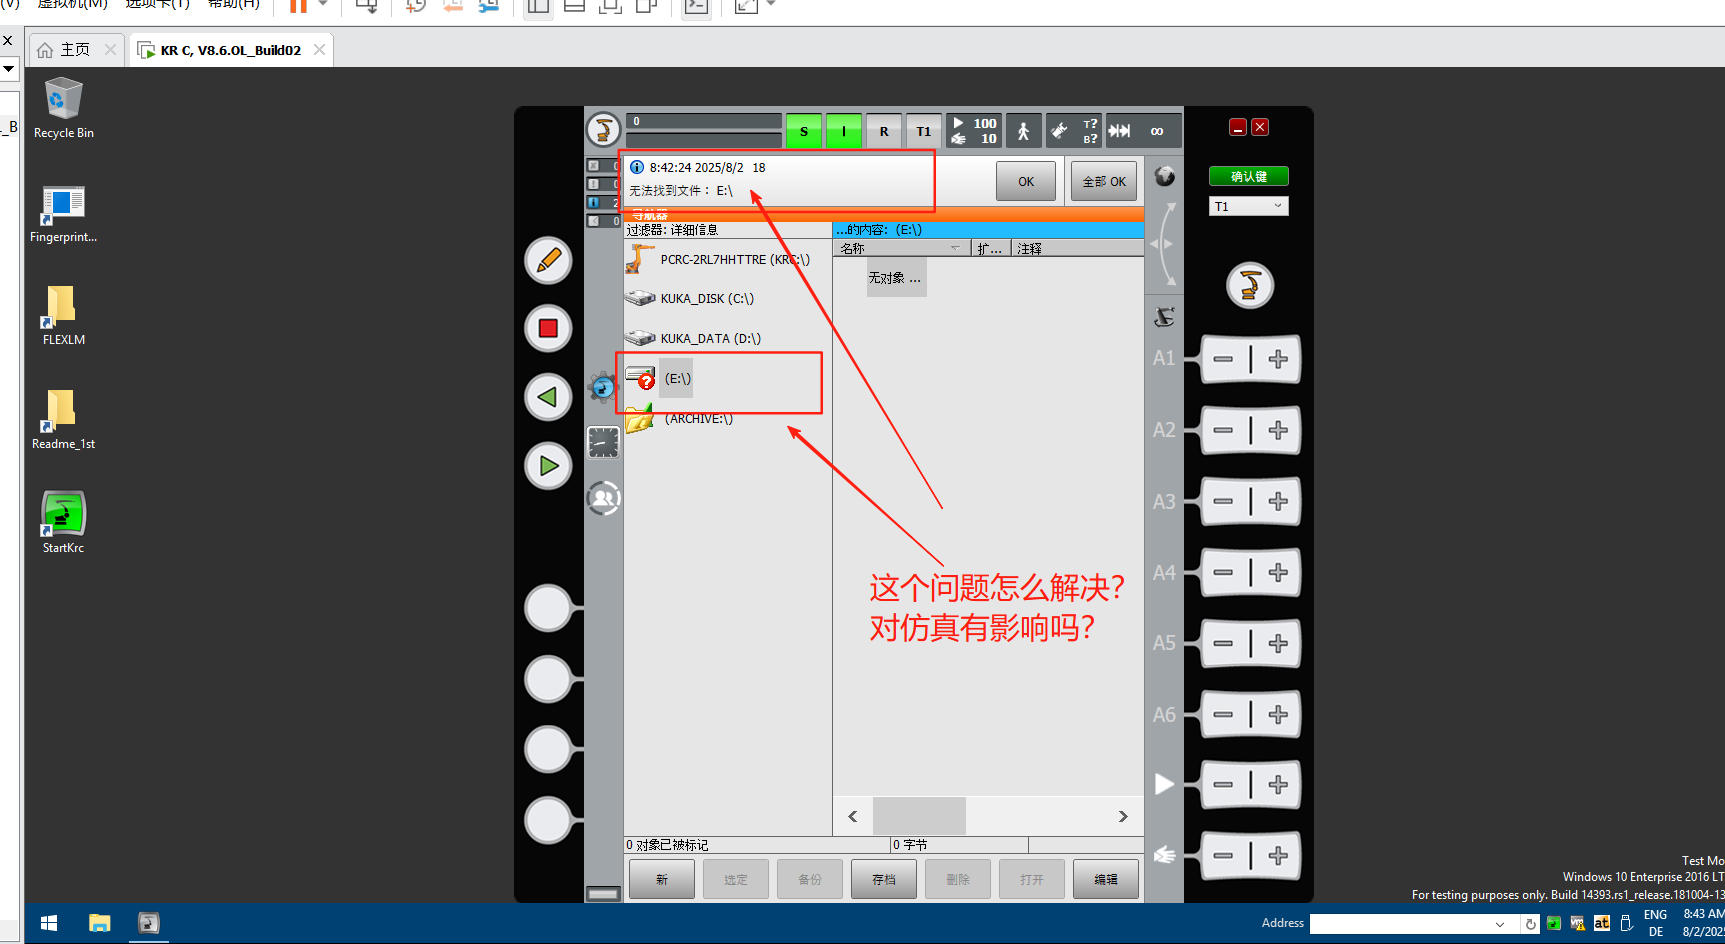Click the 扩... extension column header
The height and width of the screenshot is (944, 1725).
pyautogui.click(x=990, y=248)
